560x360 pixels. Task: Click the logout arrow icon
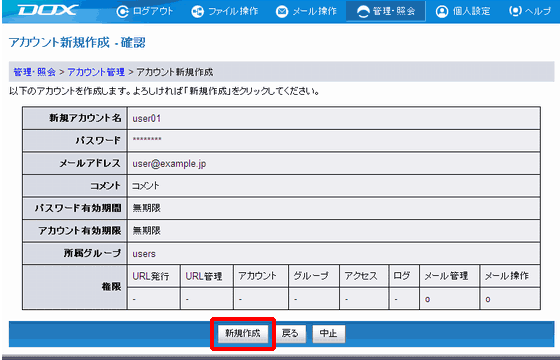pyautogui.click(x=122, y=11)
